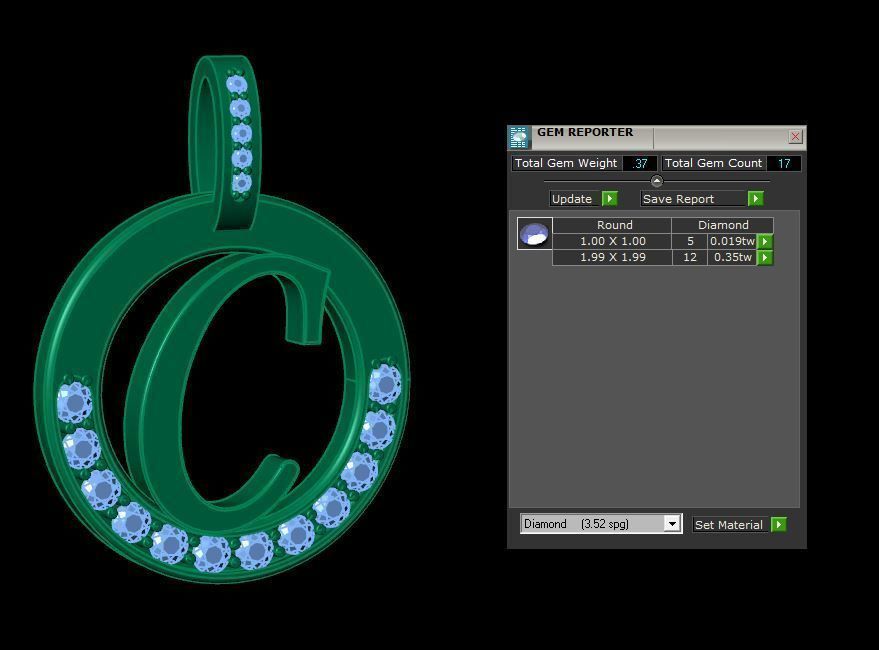Viewport: 879px width, 650px height.
Task: Collapse the panel using the round arrow handle
Action: (656, 181)
